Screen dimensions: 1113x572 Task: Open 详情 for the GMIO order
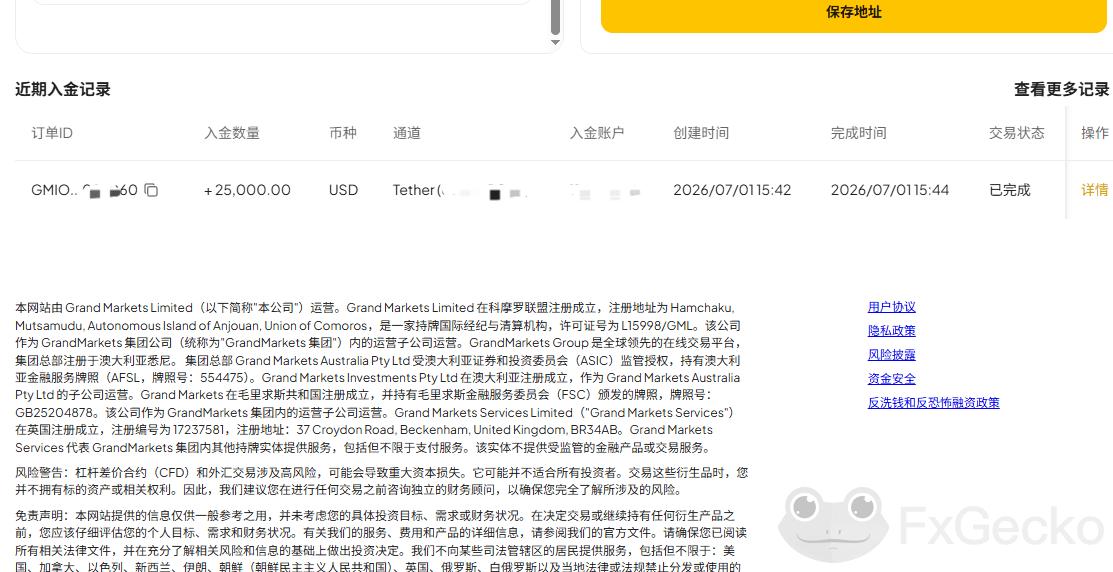pos(1094,190)
